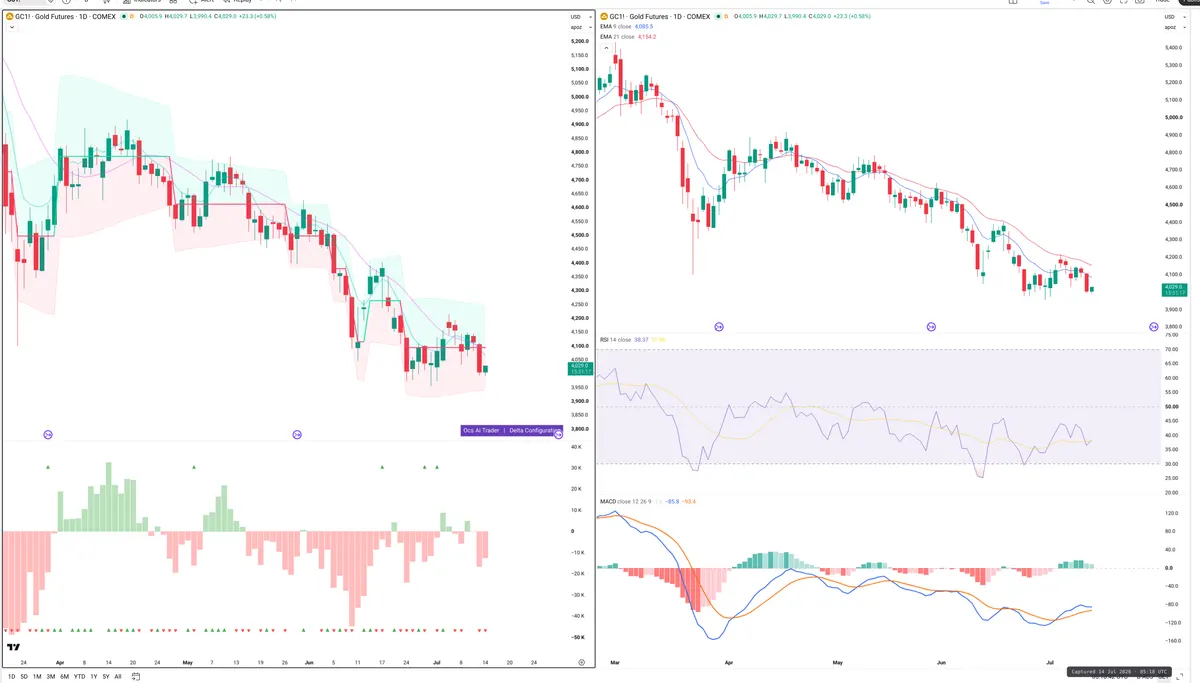Click the Alert button in top toolbar
1200x683 pixels.
point(202,2)
